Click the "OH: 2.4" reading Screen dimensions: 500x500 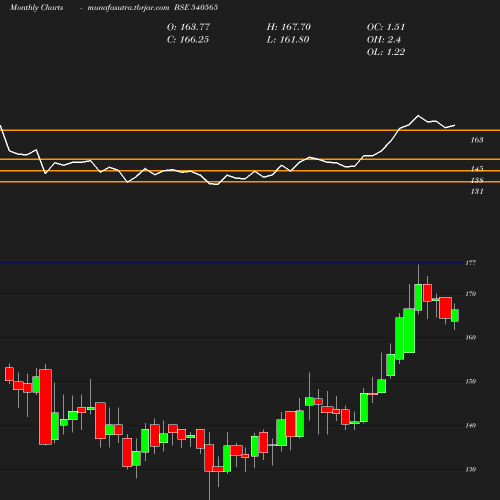[384, 40]
